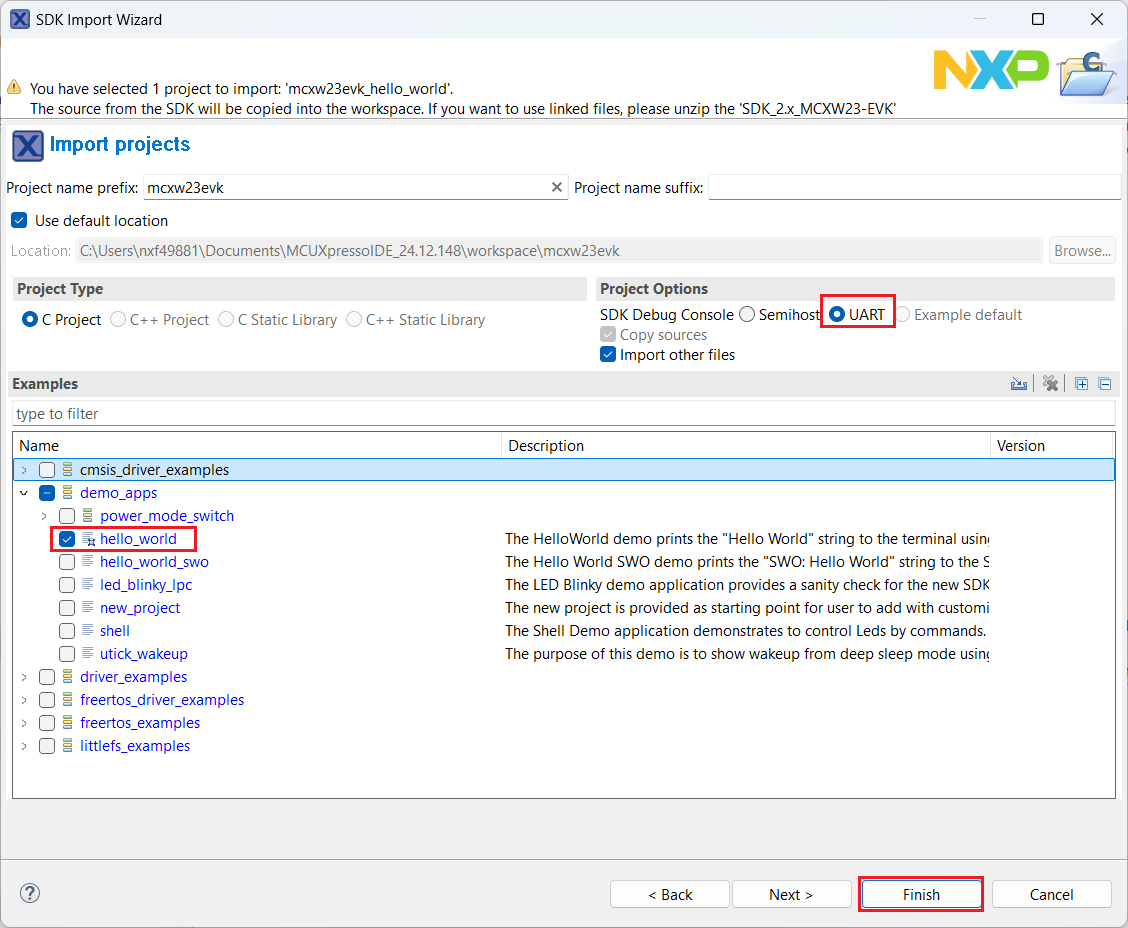The image size is (1128, 928).
Task: Check the power_mode_switch checkbox
Action: (x=67, y=516)
